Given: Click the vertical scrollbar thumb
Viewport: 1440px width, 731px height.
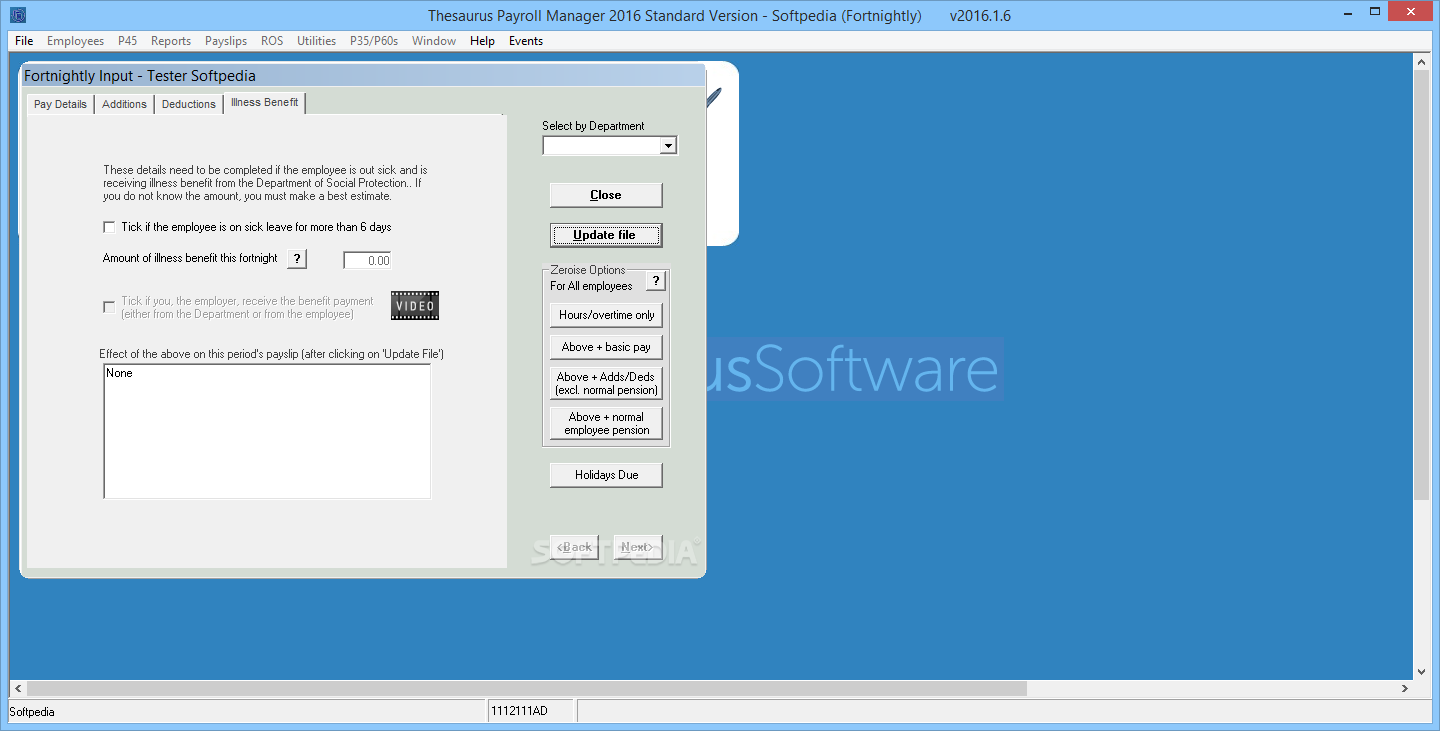Looking at the screenshot, I should pyautogui.click(x=1421, y=283).
